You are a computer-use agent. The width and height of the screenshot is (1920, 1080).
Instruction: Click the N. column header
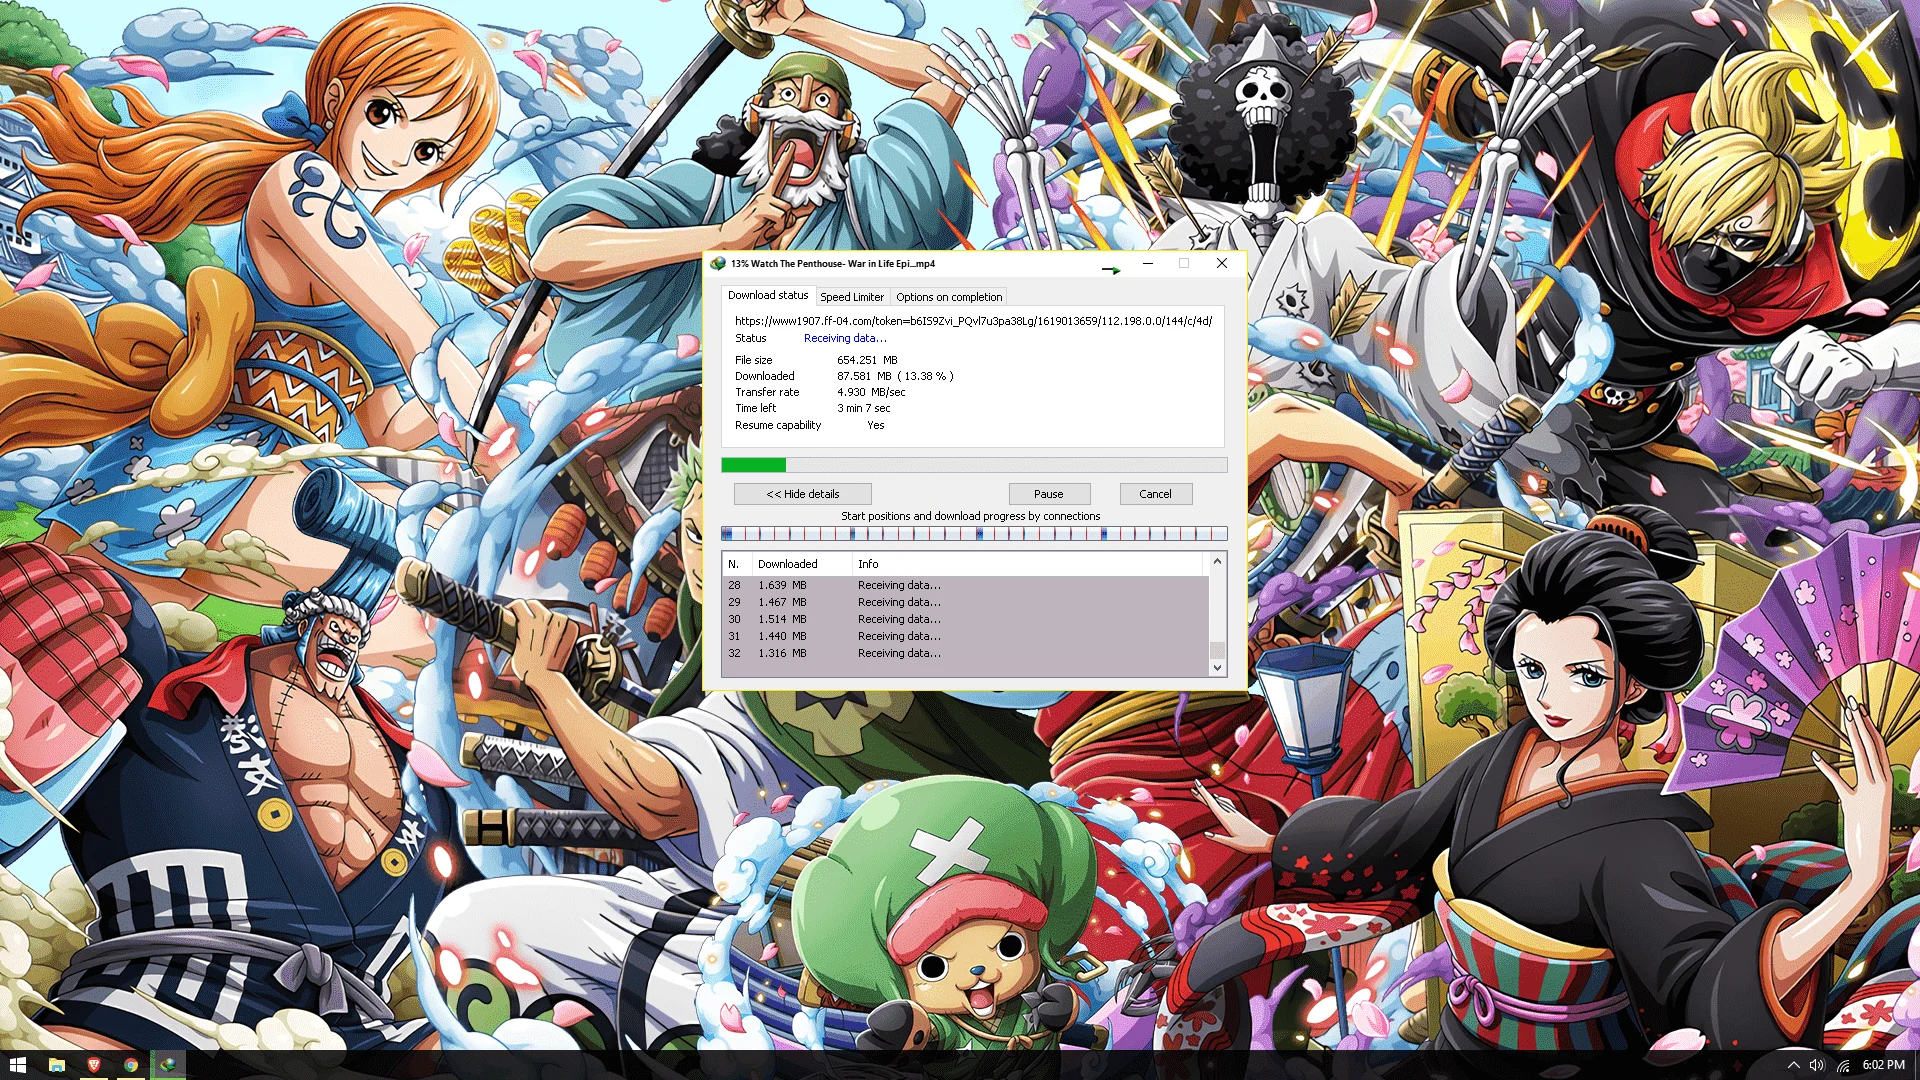(736, 564)
